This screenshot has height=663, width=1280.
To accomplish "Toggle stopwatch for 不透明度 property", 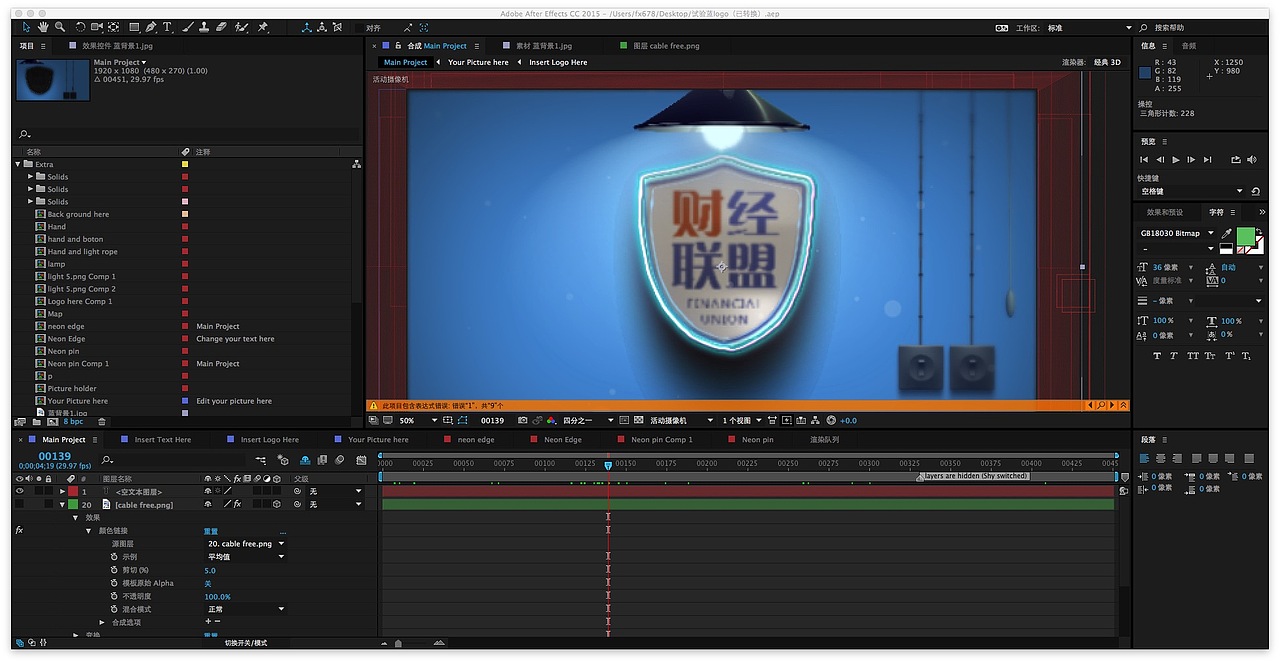I will tap(113, 596).
